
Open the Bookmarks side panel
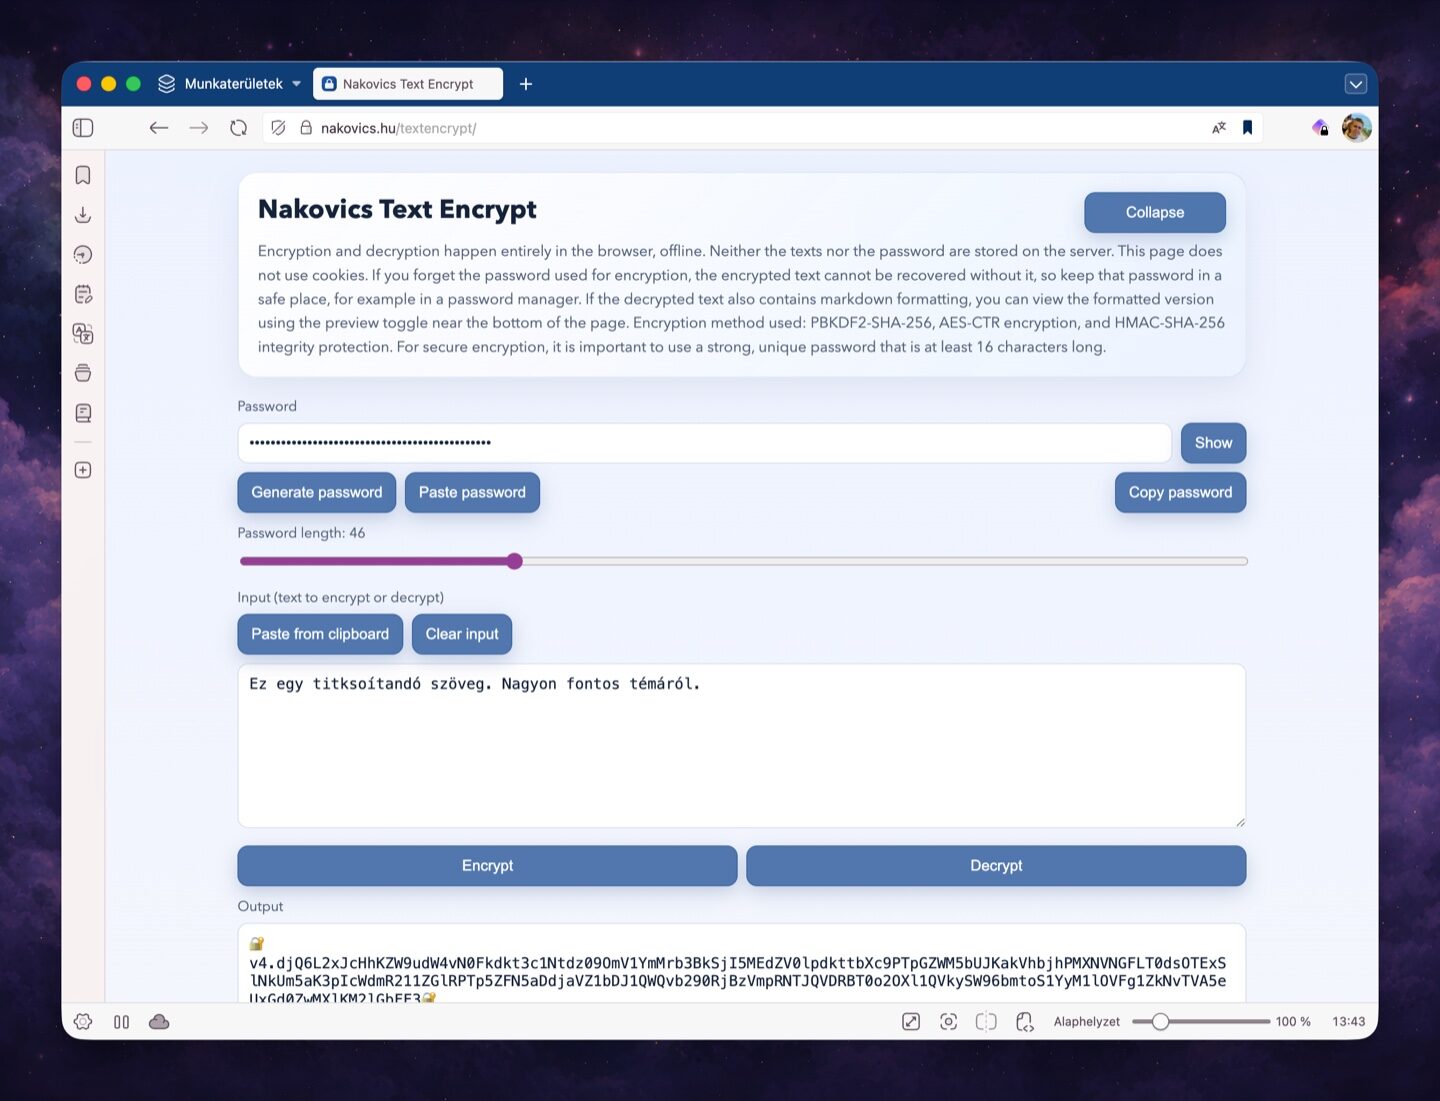point(83,175)
